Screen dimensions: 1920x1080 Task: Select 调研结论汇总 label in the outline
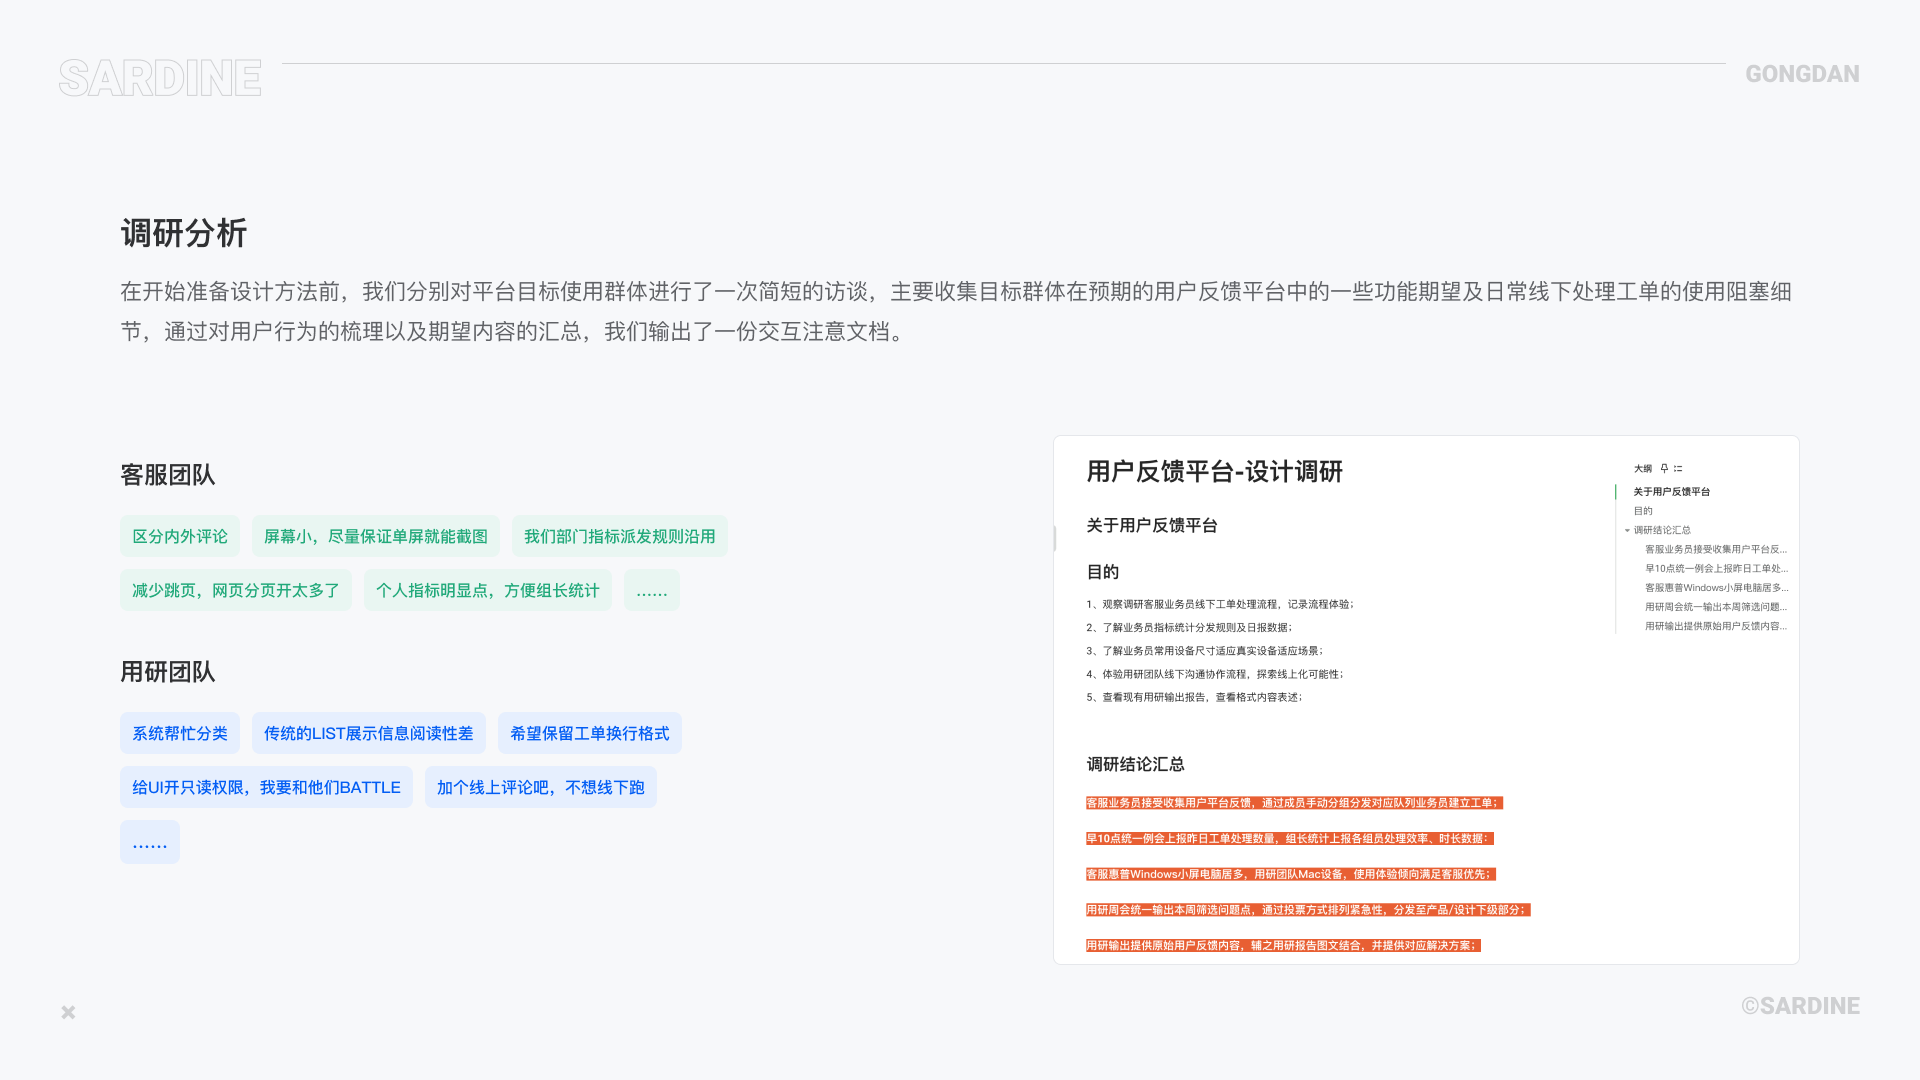1662,530
